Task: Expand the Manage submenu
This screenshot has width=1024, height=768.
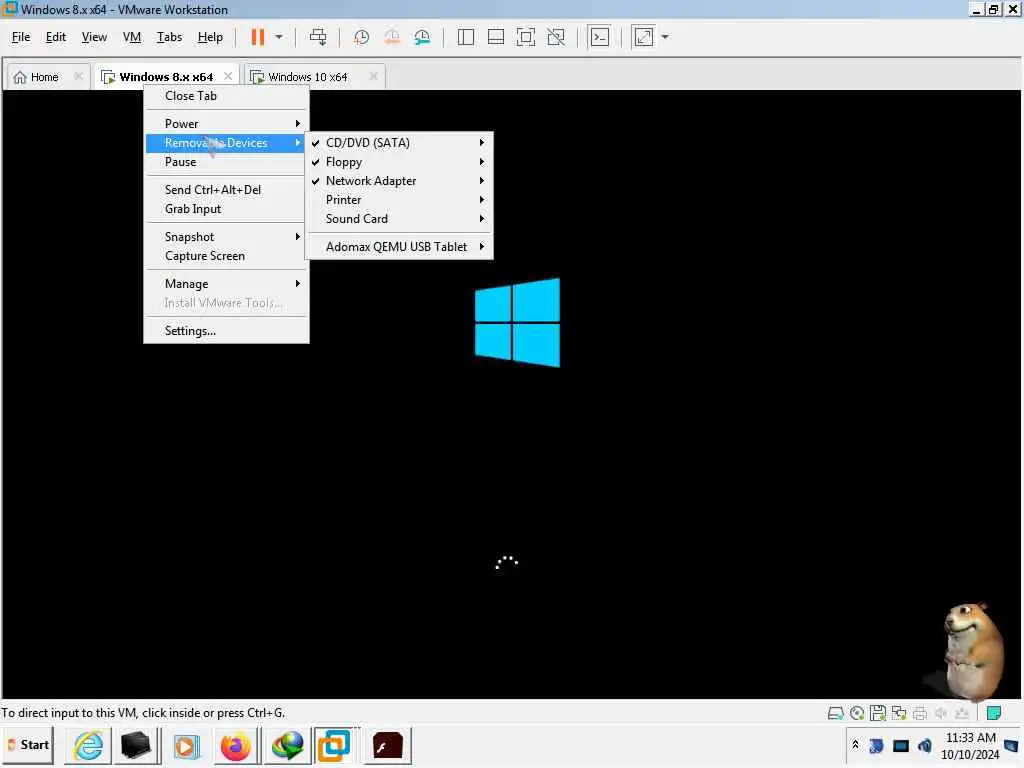Action: coord(226,283)
